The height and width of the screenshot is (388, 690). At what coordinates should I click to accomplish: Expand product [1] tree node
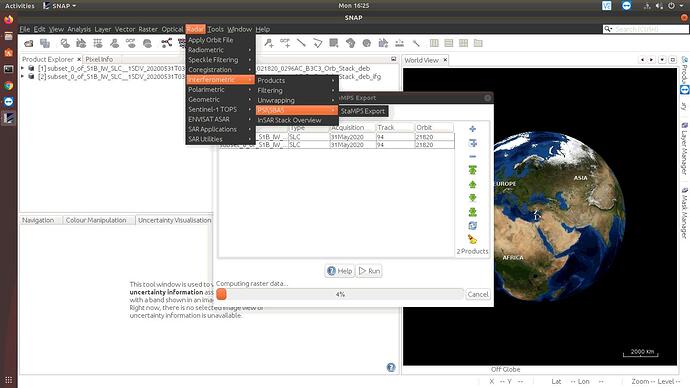tap(22, 68)
